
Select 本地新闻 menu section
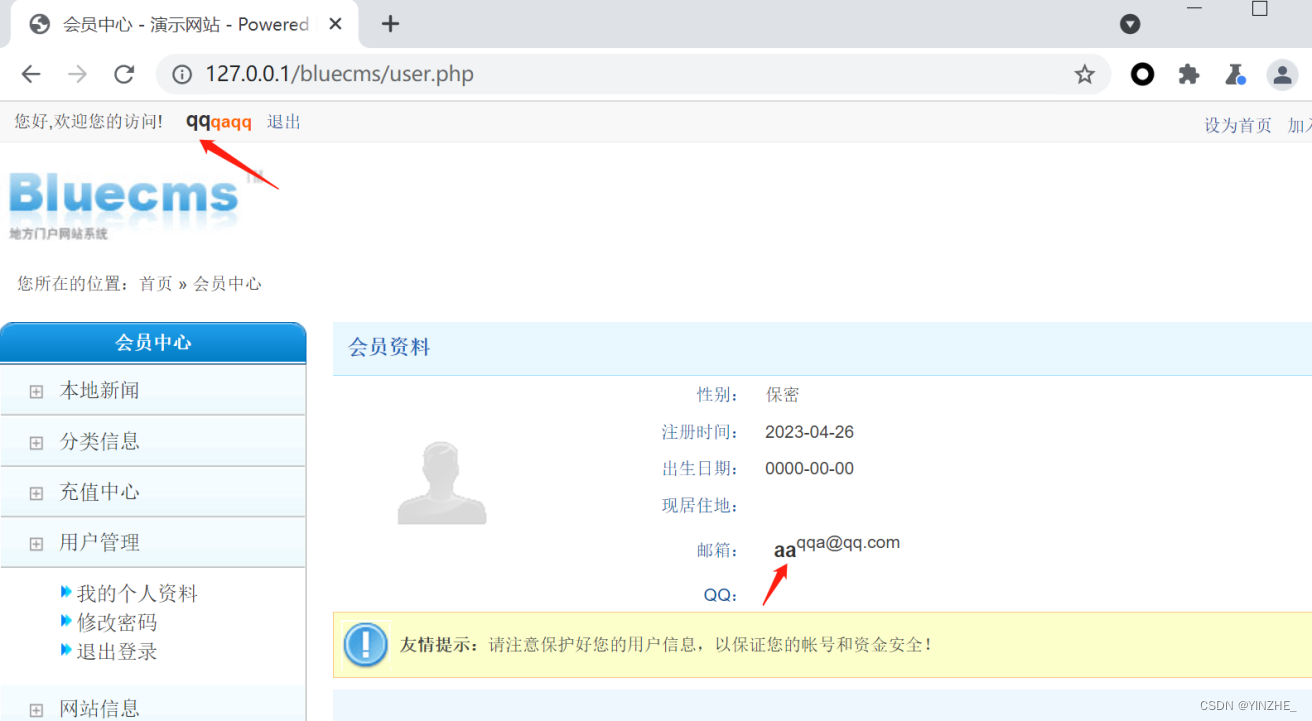(x=153, y=390)
